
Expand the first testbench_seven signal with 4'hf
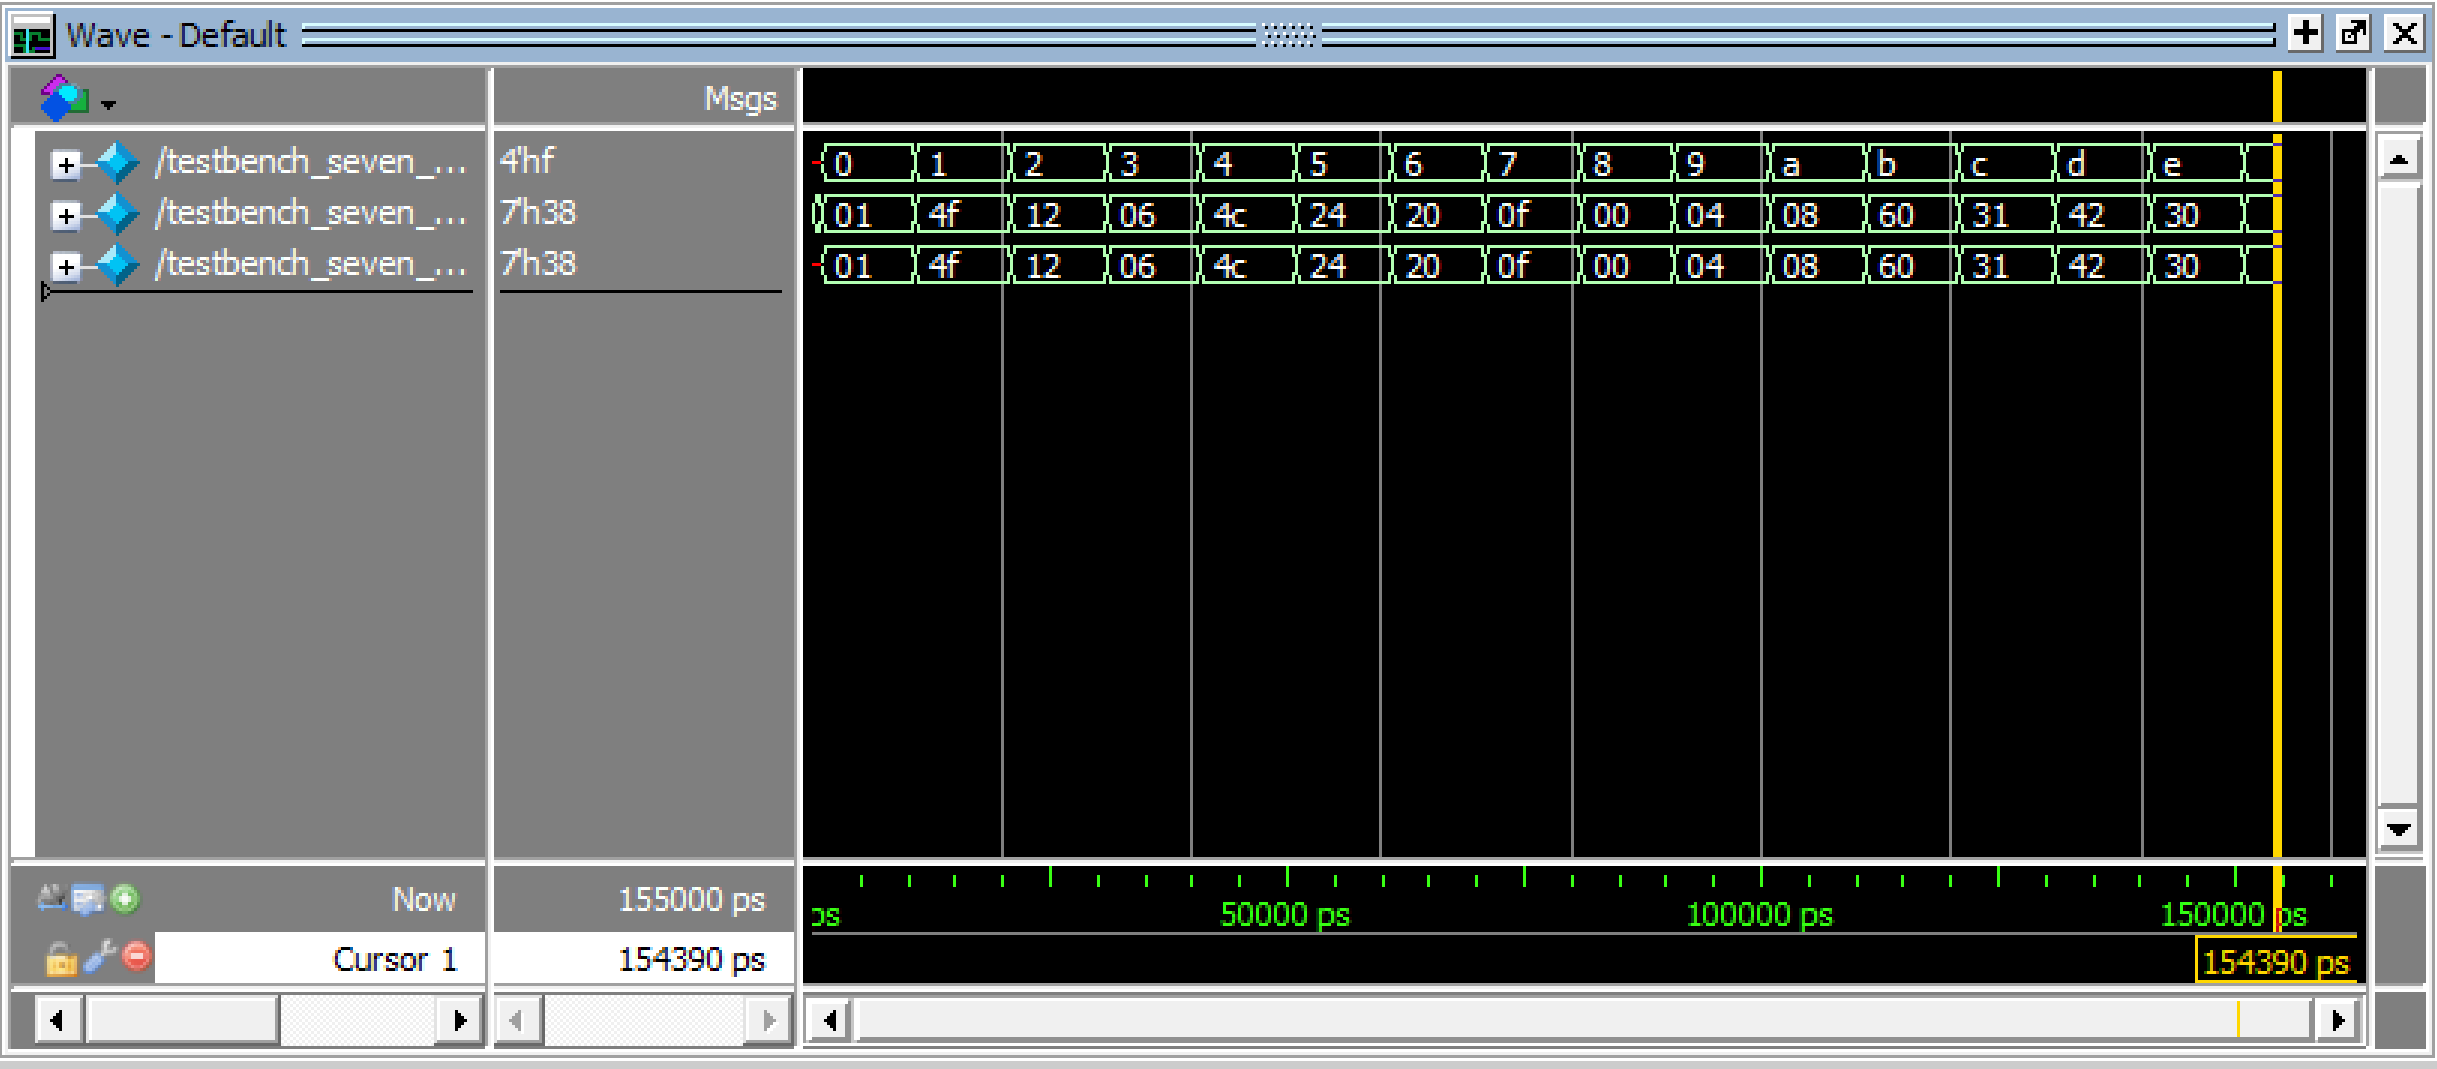click(x=66, y=165)
